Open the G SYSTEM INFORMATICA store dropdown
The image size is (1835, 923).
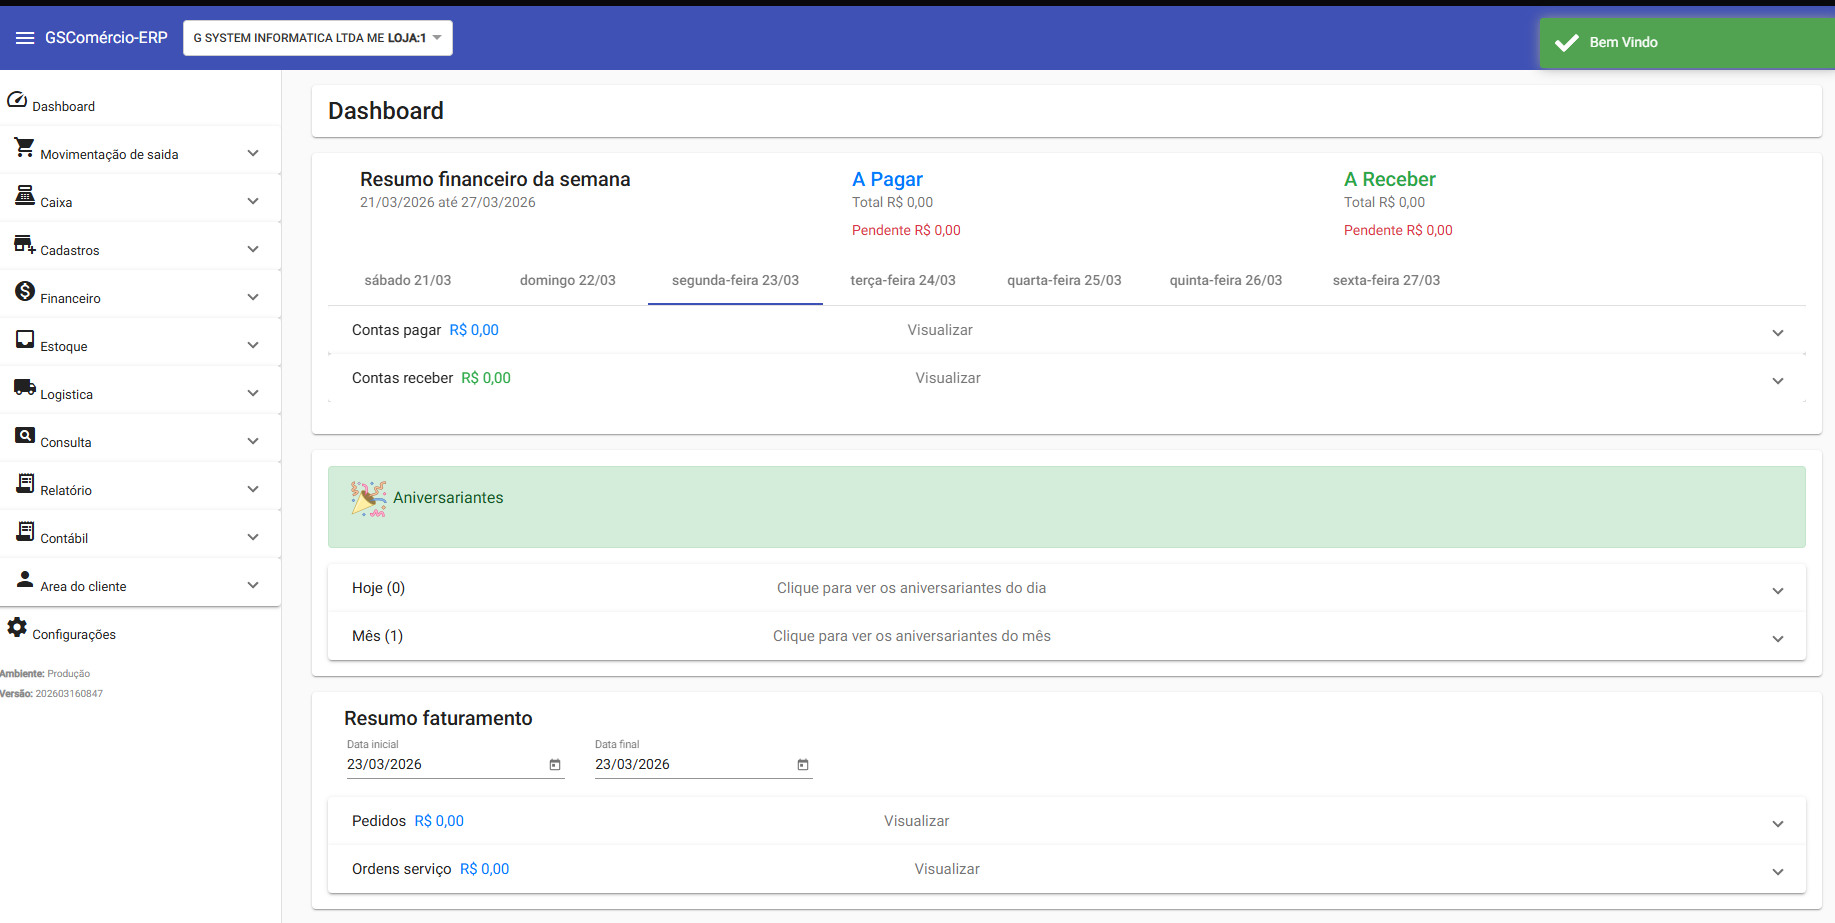tap(318, 38)
